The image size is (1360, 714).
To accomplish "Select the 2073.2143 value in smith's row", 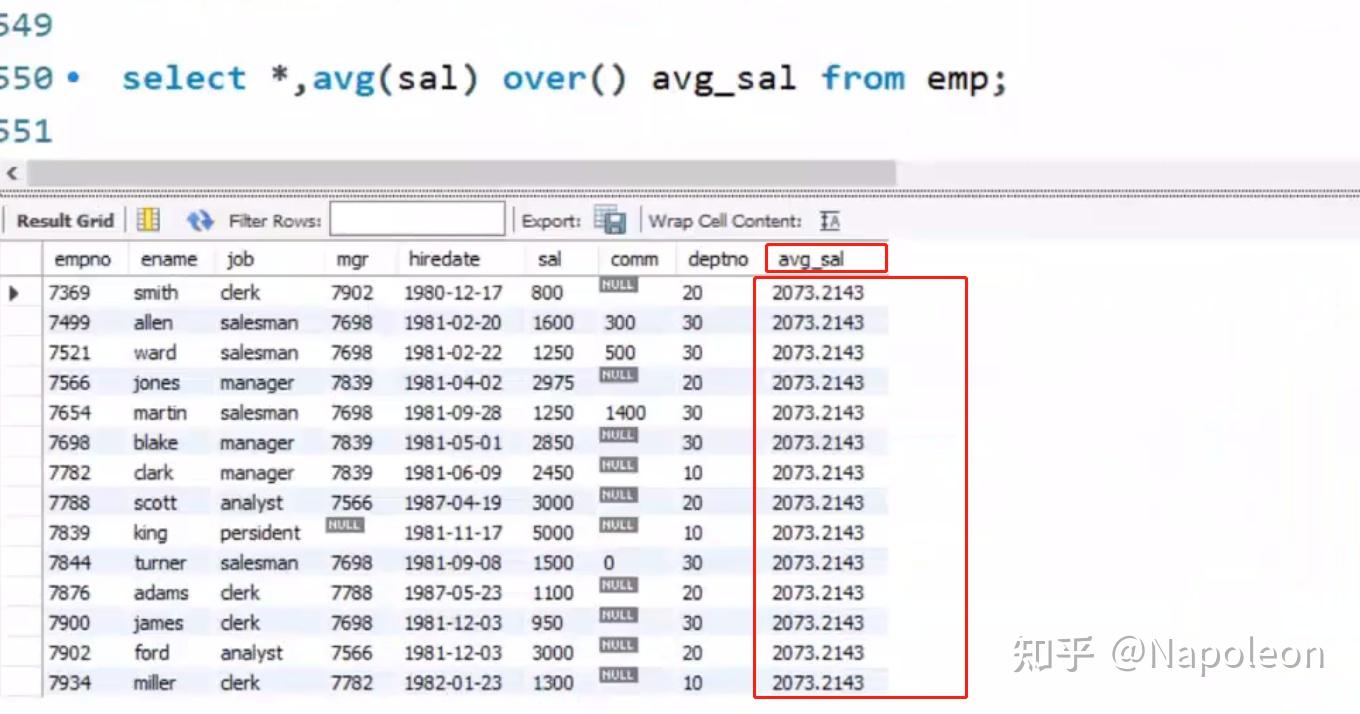I will pos(816,293).
